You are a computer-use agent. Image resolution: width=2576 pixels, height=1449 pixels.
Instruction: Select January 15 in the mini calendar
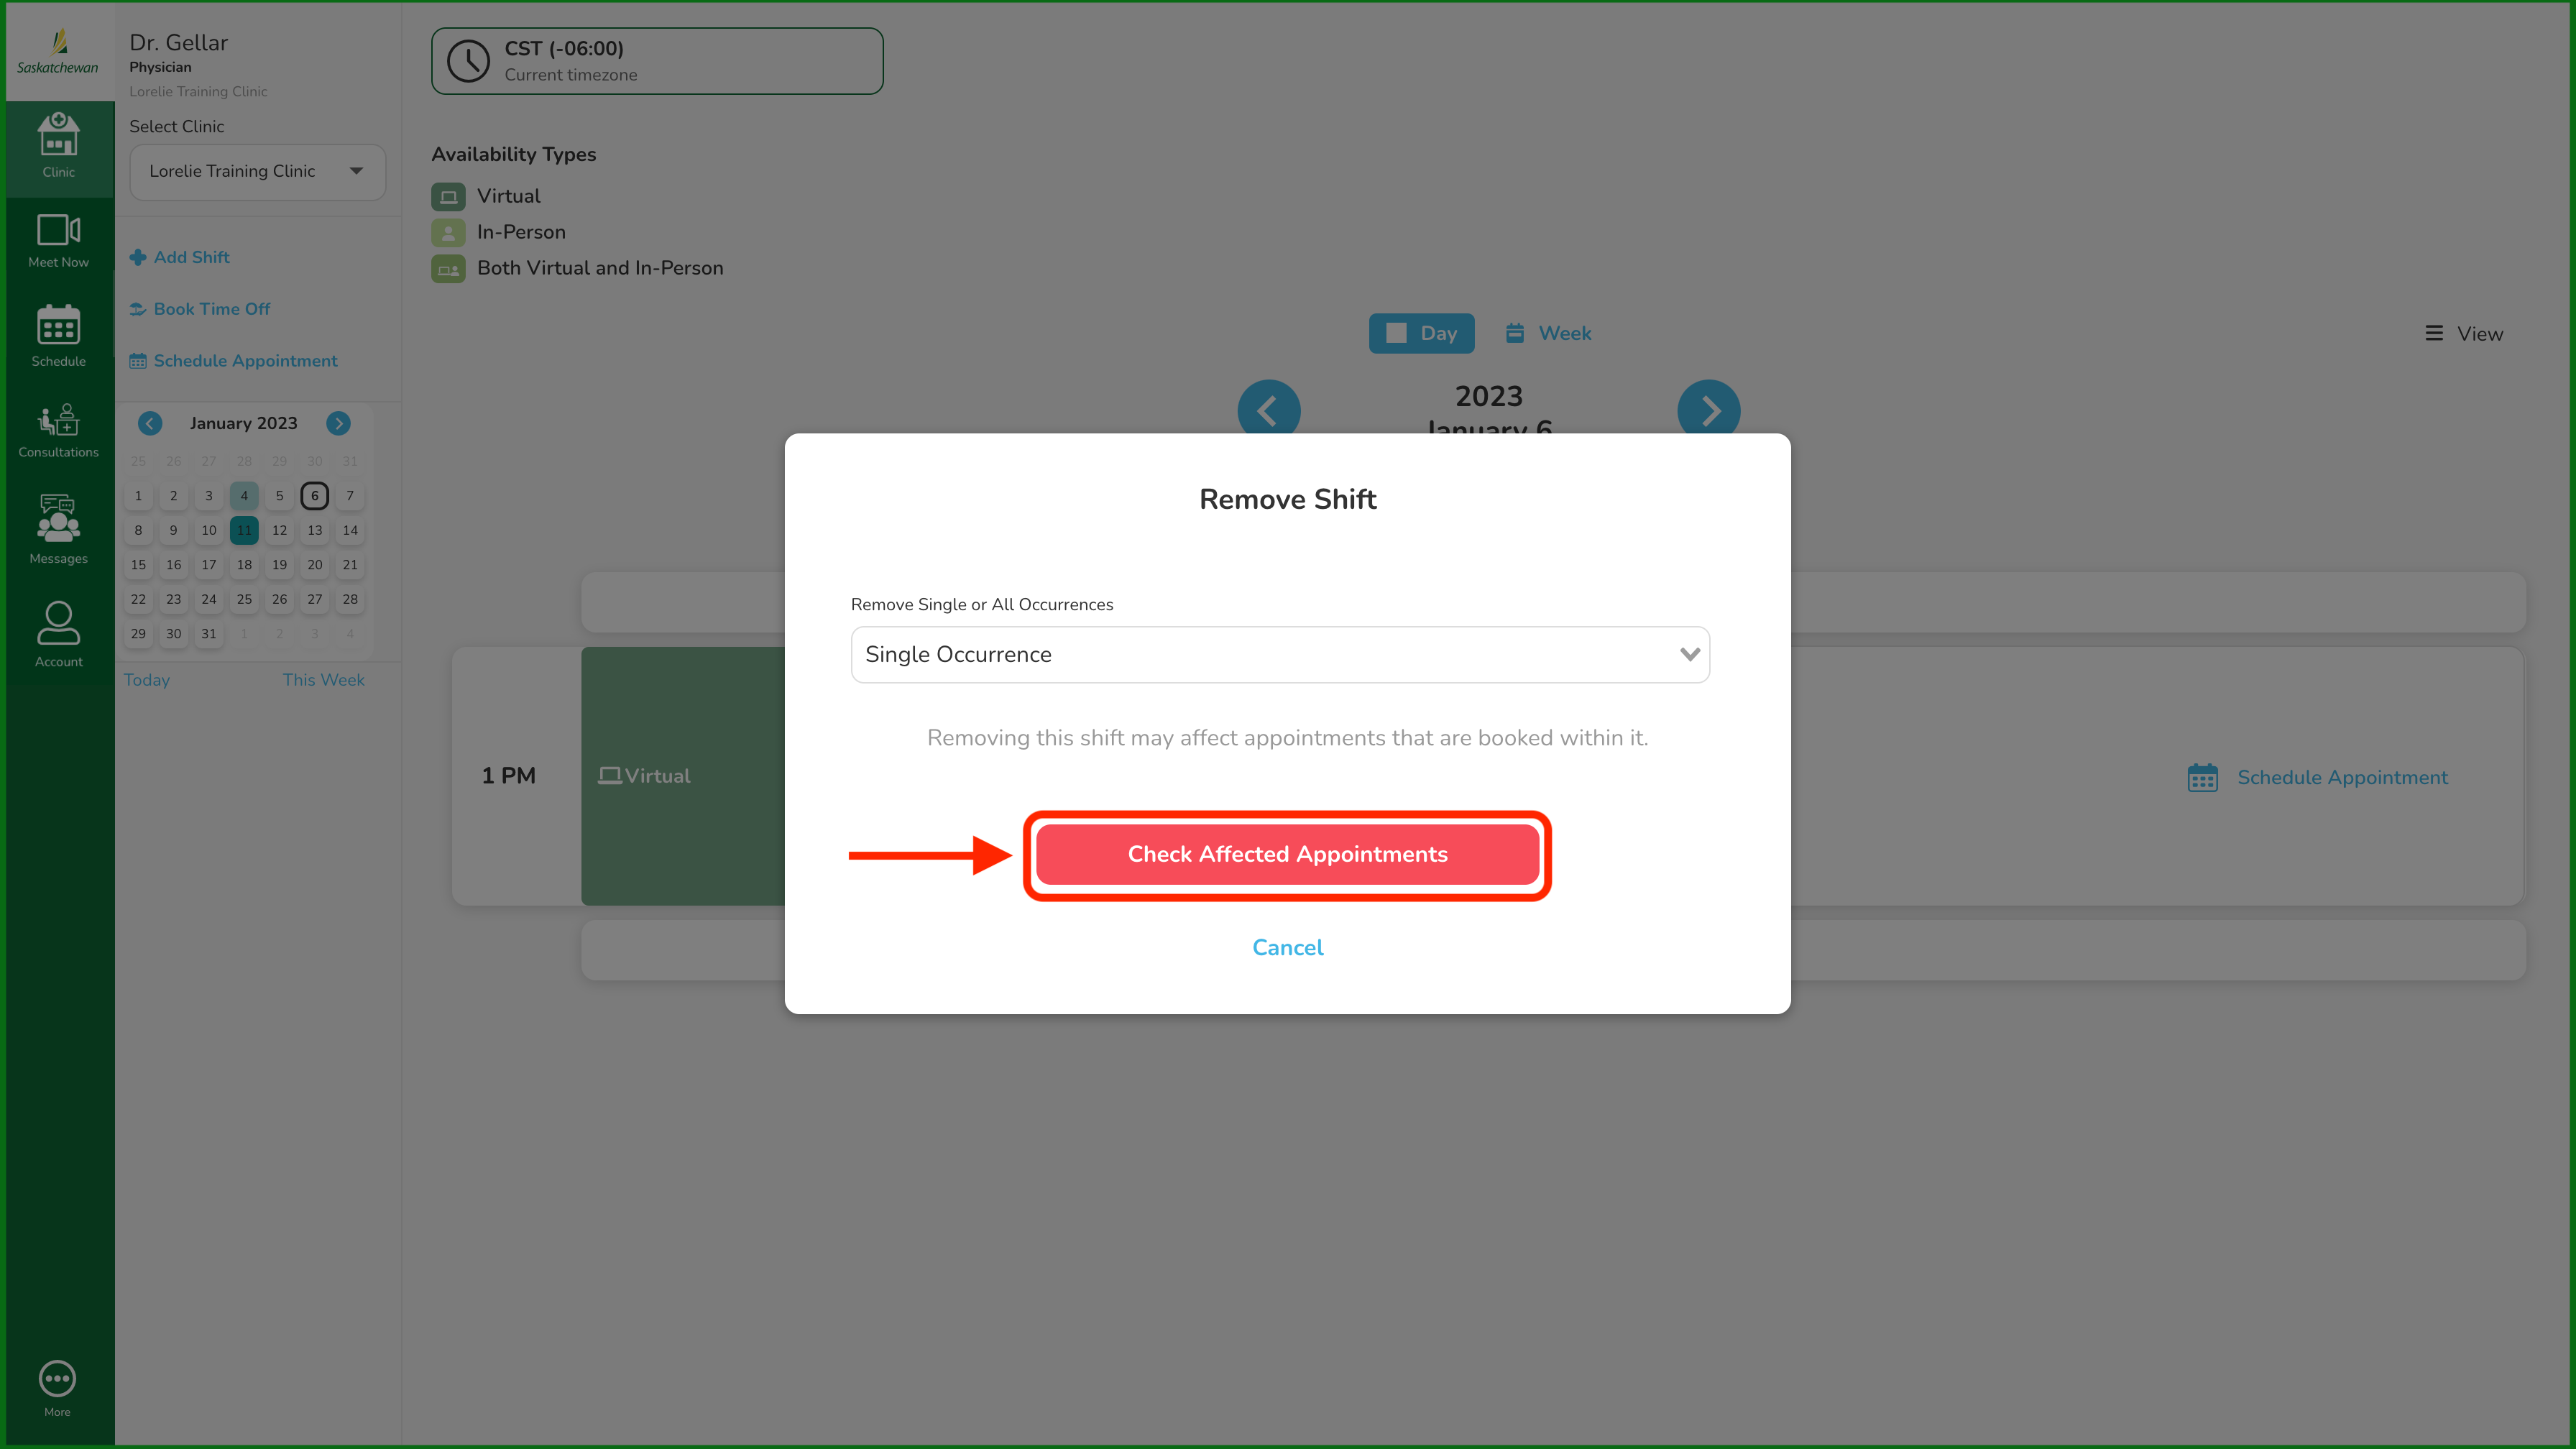pyautogui.click(x=138, y=565)
